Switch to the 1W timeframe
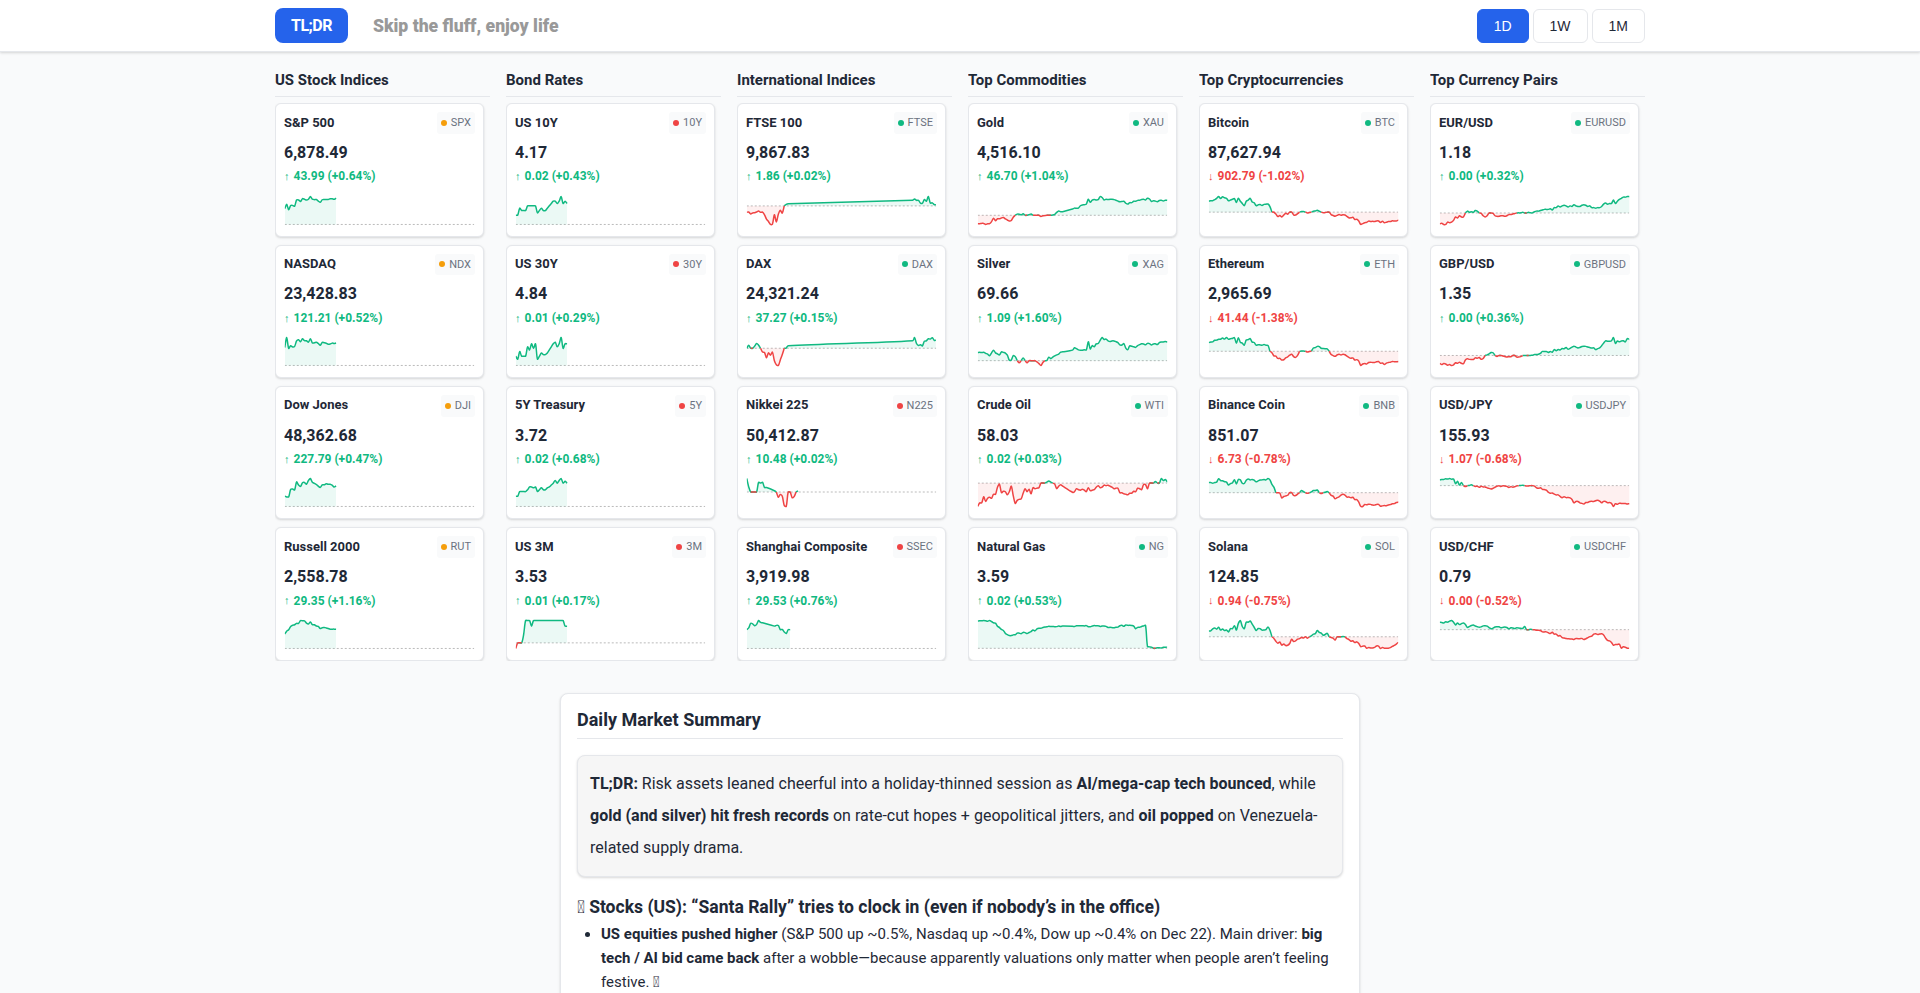 (1559, 26)
